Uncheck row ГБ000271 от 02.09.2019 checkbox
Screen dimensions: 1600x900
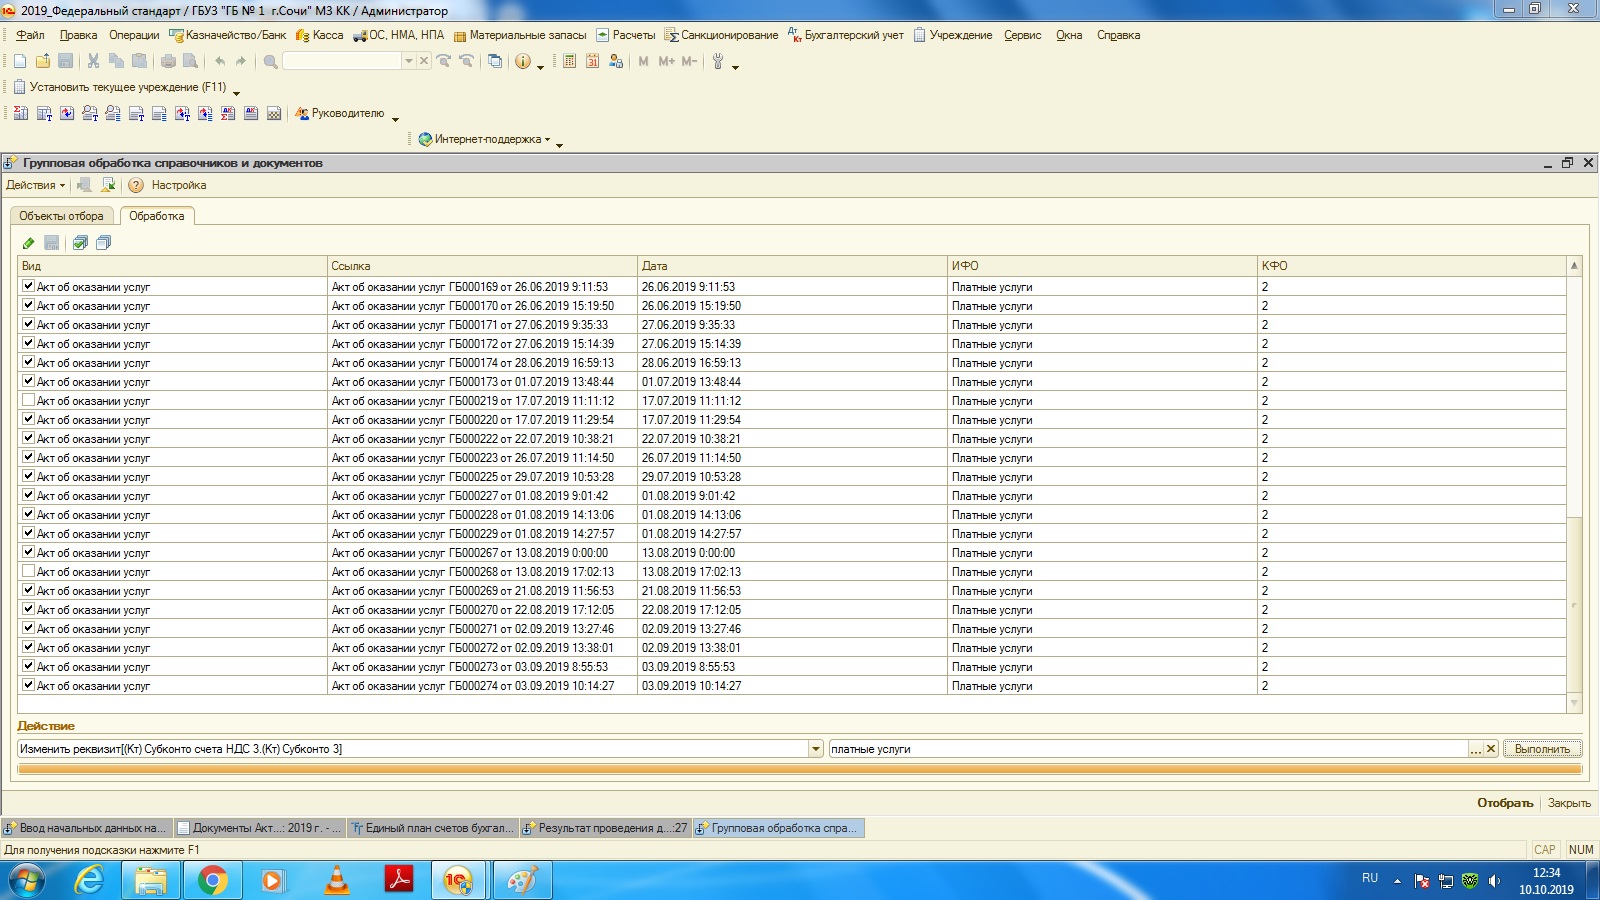coord(28,628)
